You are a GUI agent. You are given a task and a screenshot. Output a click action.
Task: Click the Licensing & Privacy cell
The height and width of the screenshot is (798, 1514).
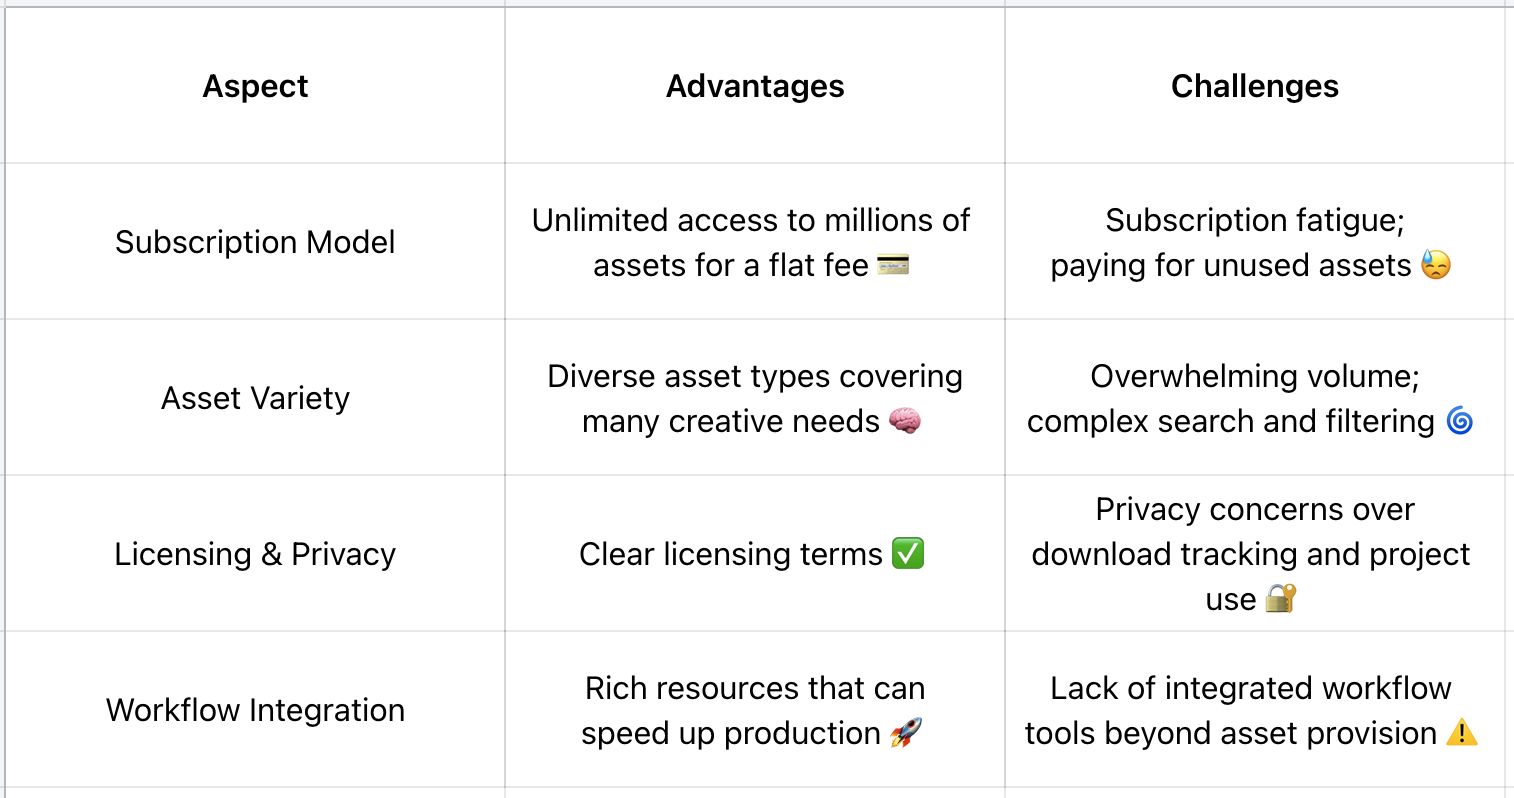pos(255,554)
